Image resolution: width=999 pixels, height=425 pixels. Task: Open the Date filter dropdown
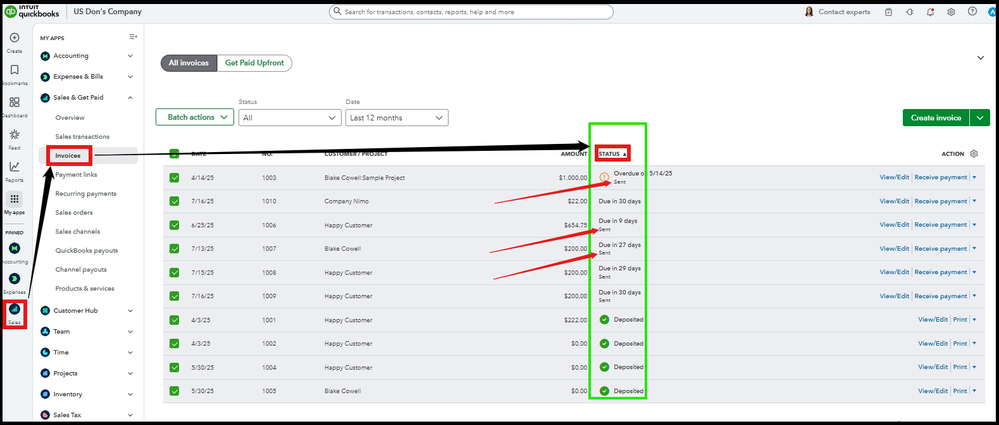coord(396,118)
